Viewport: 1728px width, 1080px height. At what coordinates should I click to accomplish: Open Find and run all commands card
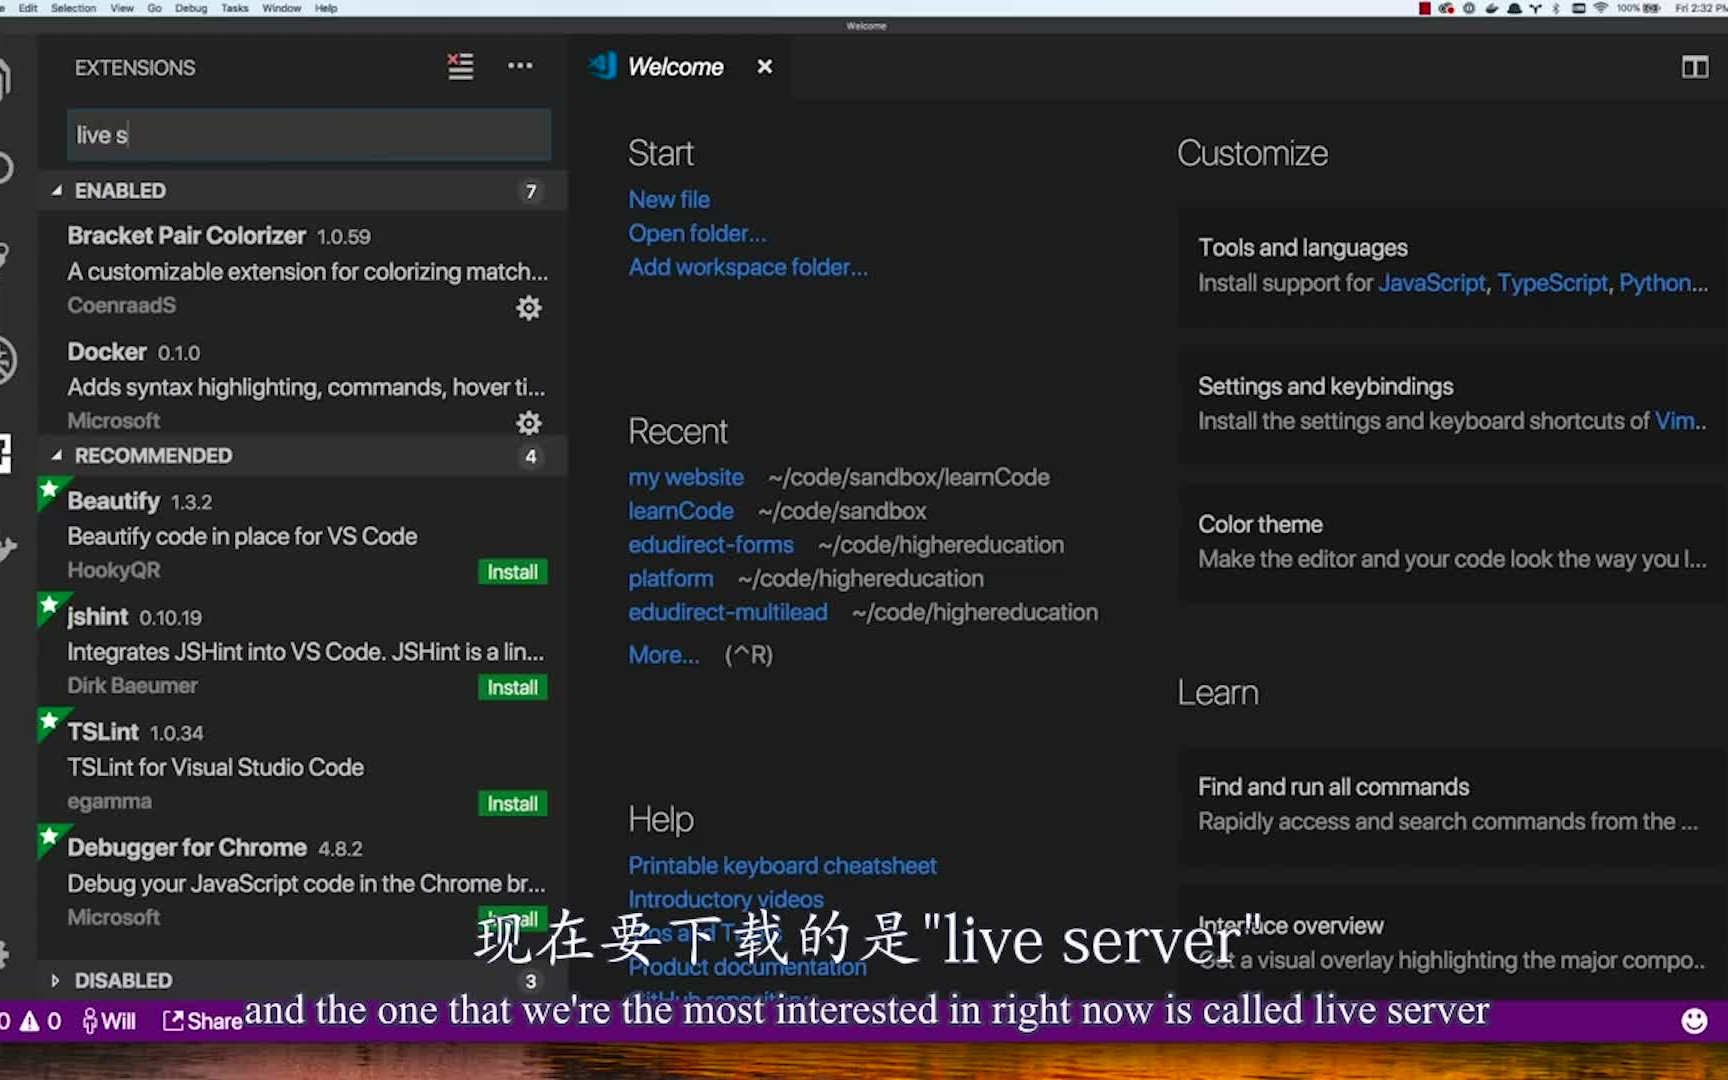click(1453, 805)
